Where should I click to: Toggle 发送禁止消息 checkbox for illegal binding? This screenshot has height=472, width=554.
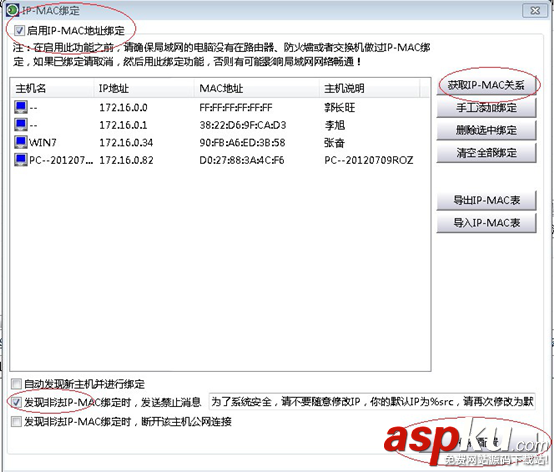click(16, 402)
